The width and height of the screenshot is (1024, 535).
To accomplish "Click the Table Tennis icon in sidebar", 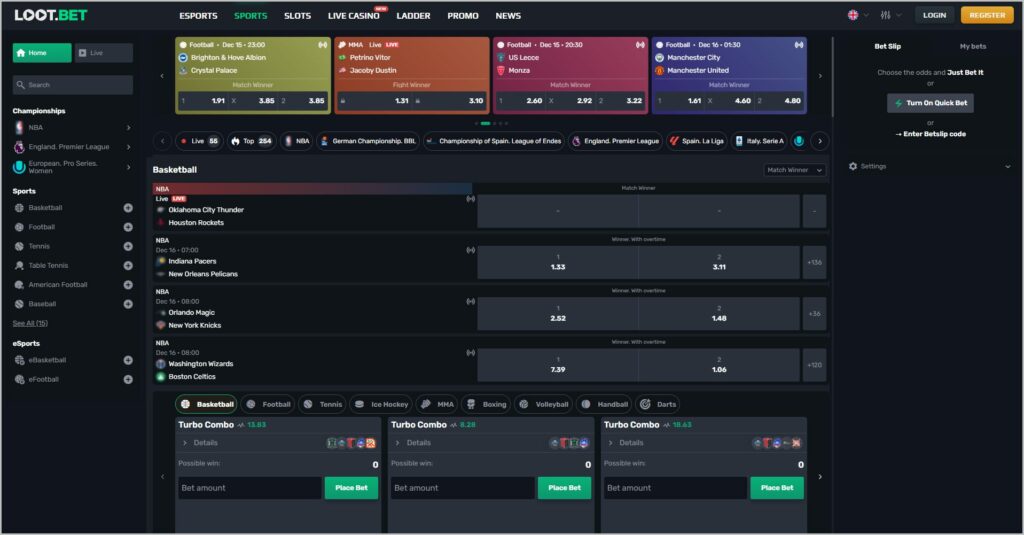I will (19, 266).
